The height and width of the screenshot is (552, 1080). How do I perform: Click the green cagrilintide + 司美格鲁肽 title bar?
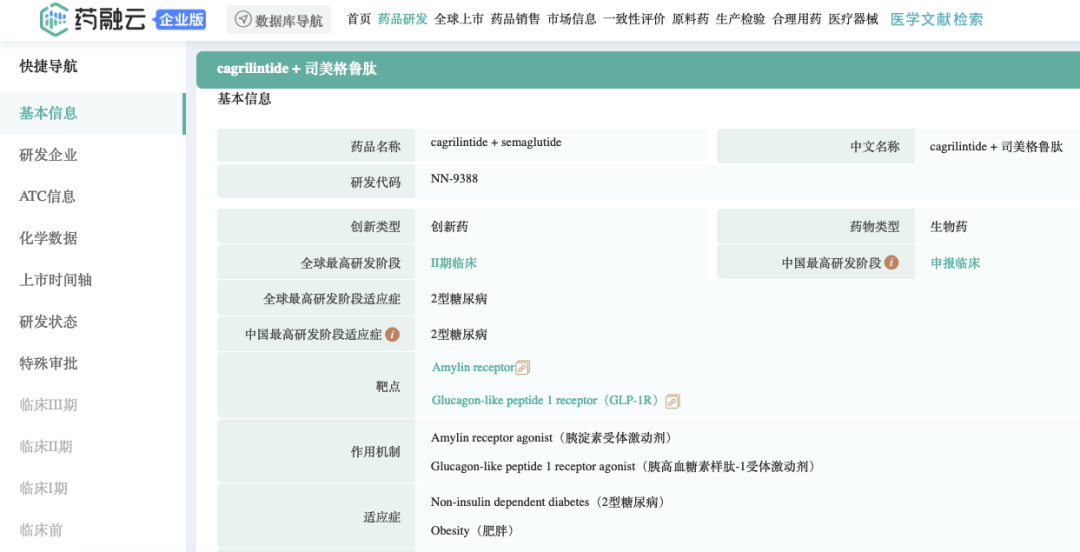(x=638, y=70)
